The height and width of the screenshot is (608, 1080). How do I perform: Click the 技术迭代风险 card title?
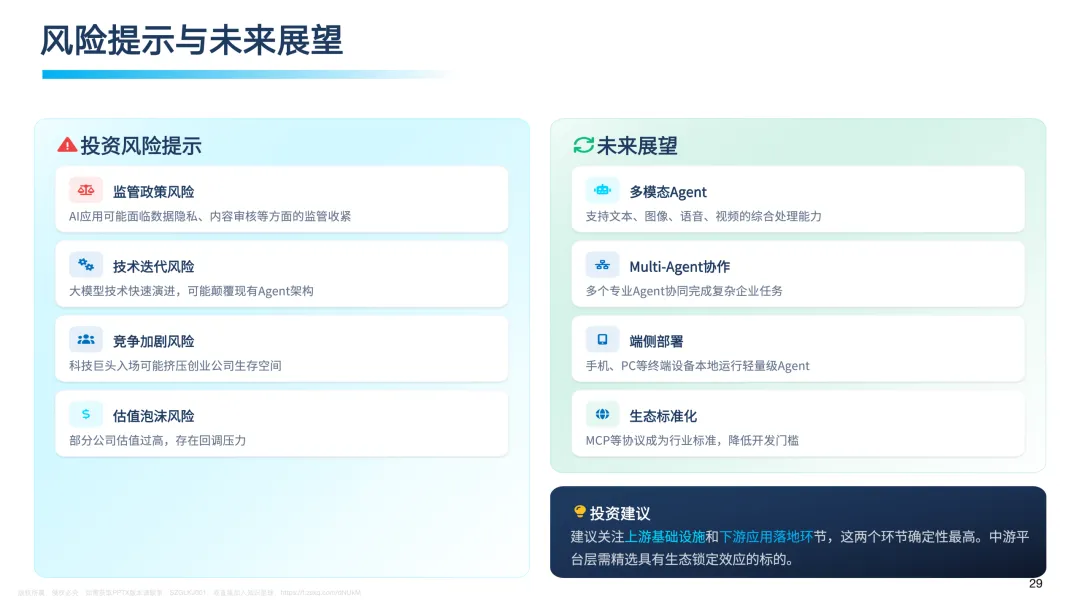tap(154, 266)
